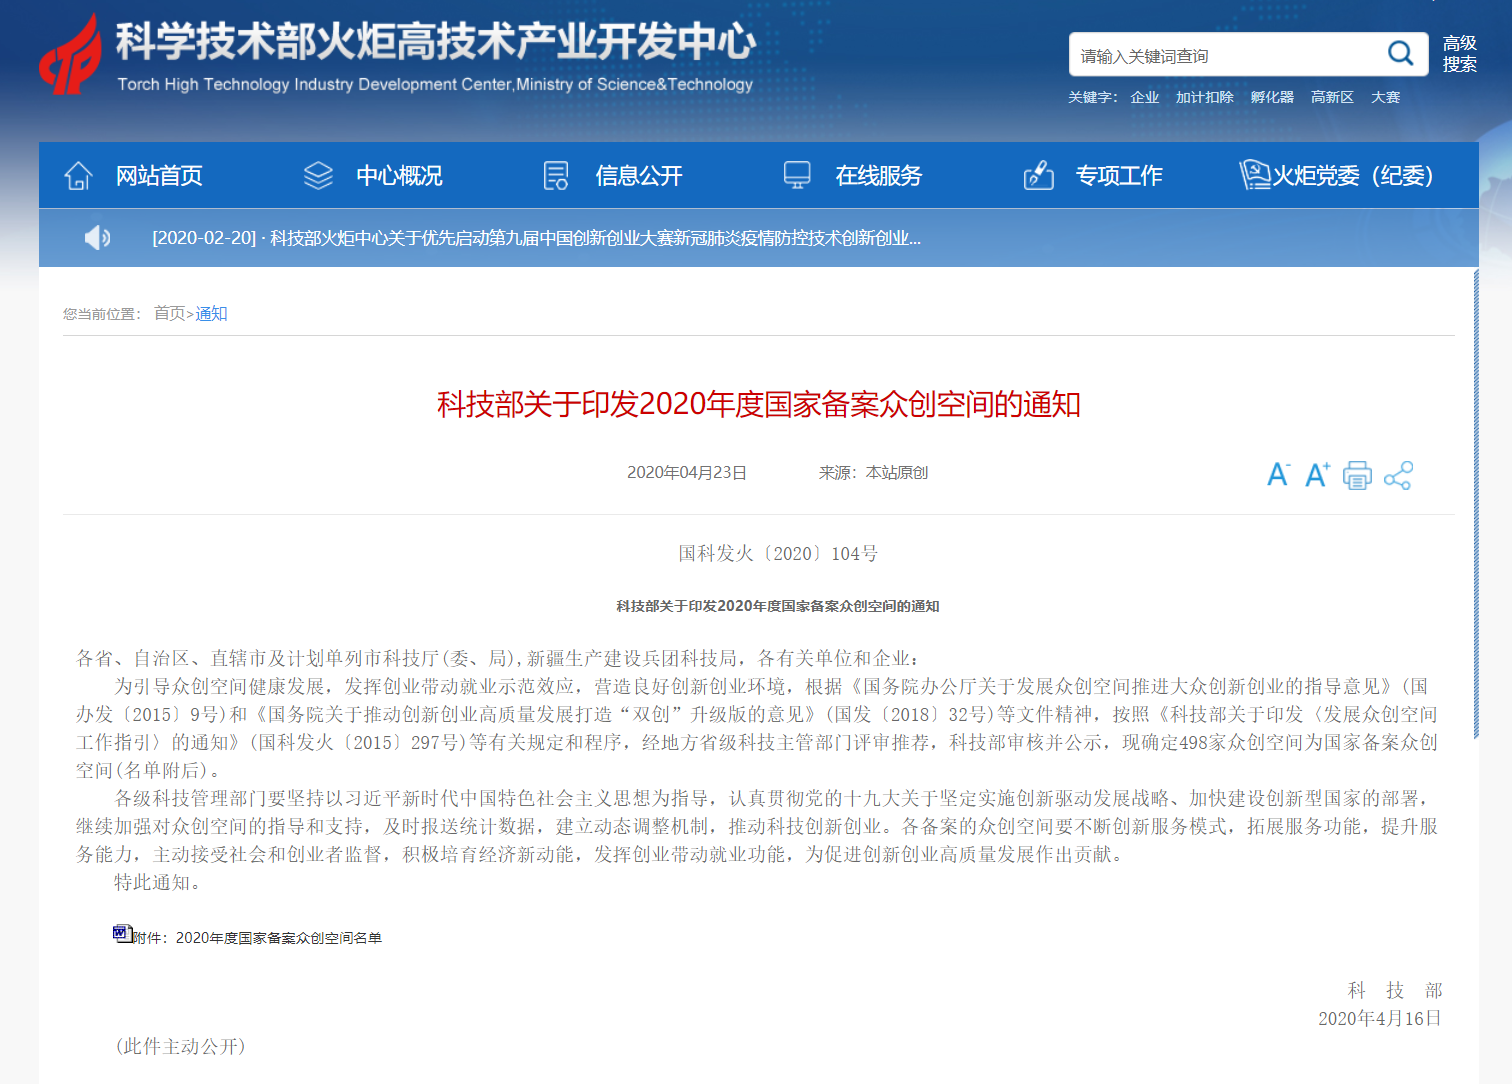The image size is (1512, 1084).
Task: Select keyword 大赛
Action: coord(1385,97)
